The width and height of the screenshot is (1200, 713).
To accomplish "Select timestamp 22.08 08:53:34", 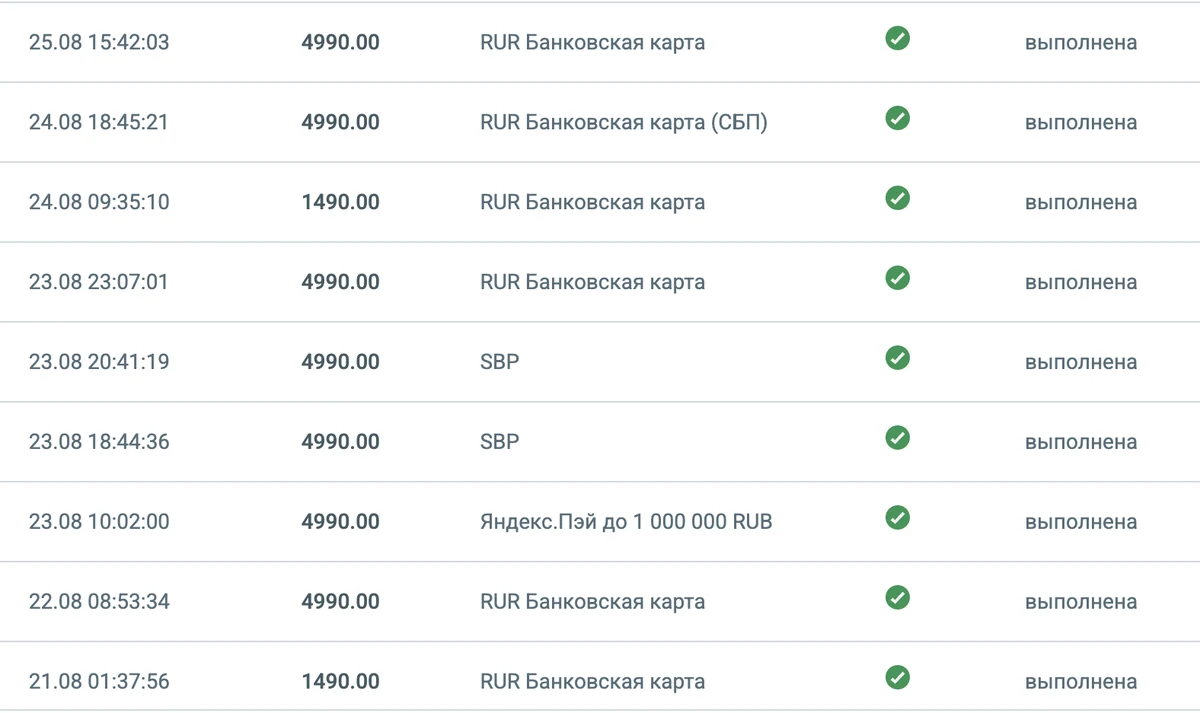I will [x=99, y=602].
